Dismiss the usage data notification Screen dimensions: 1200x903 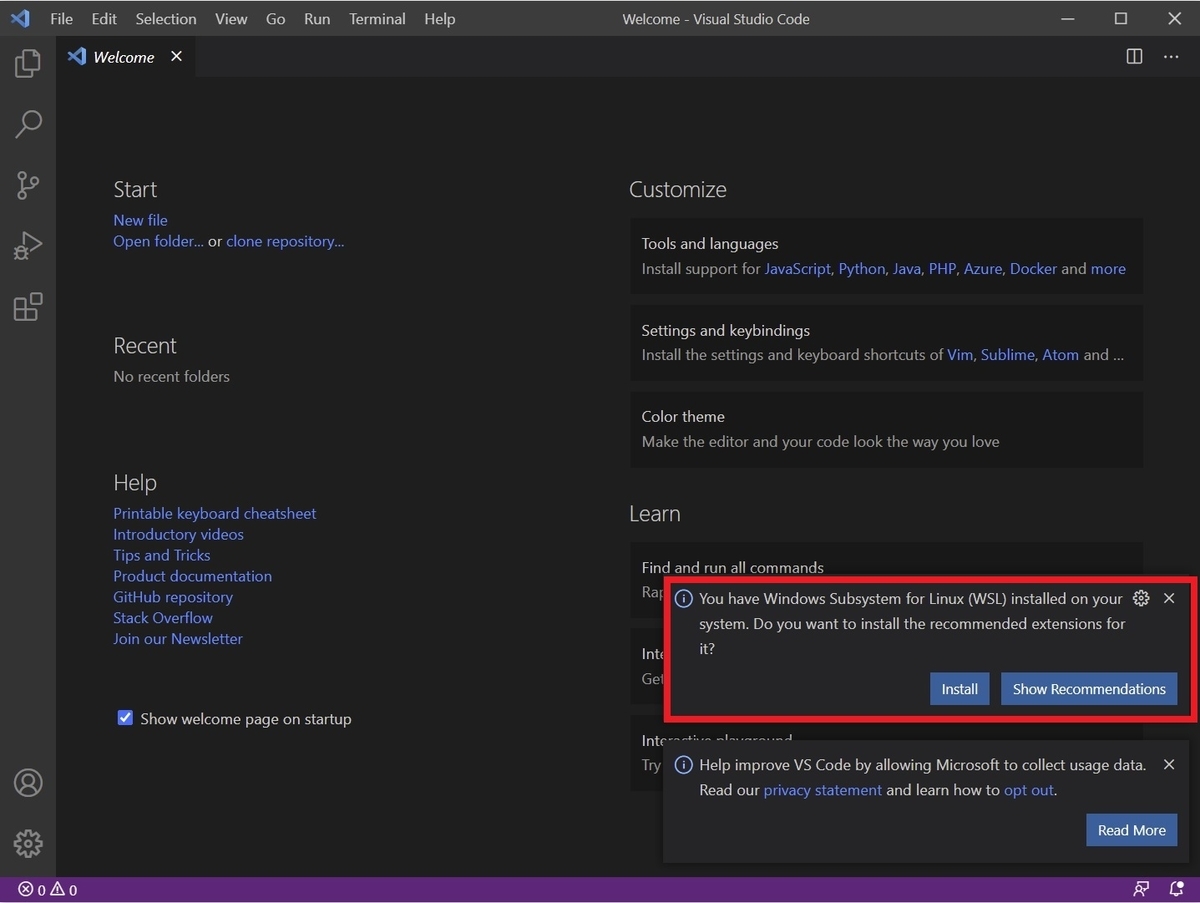[x=1169, y=765]
